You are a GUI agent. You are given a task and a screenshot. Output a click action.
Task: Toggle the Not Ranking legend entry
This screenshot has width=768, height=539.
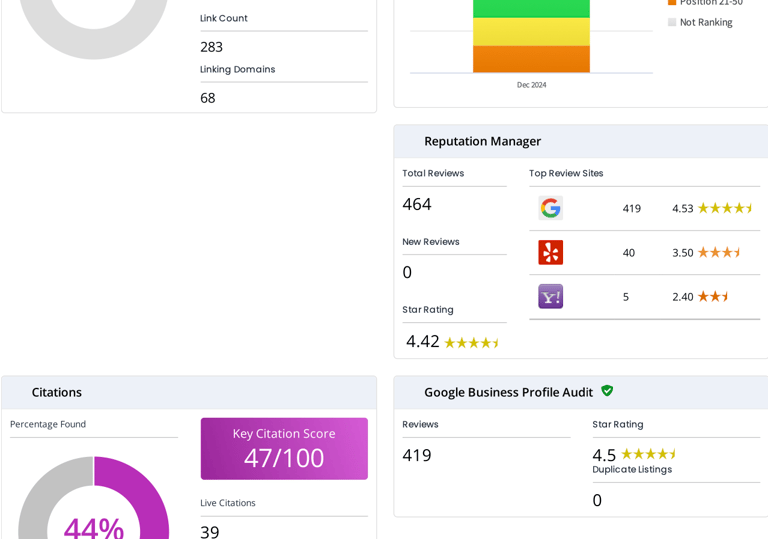tap(700, 22)
